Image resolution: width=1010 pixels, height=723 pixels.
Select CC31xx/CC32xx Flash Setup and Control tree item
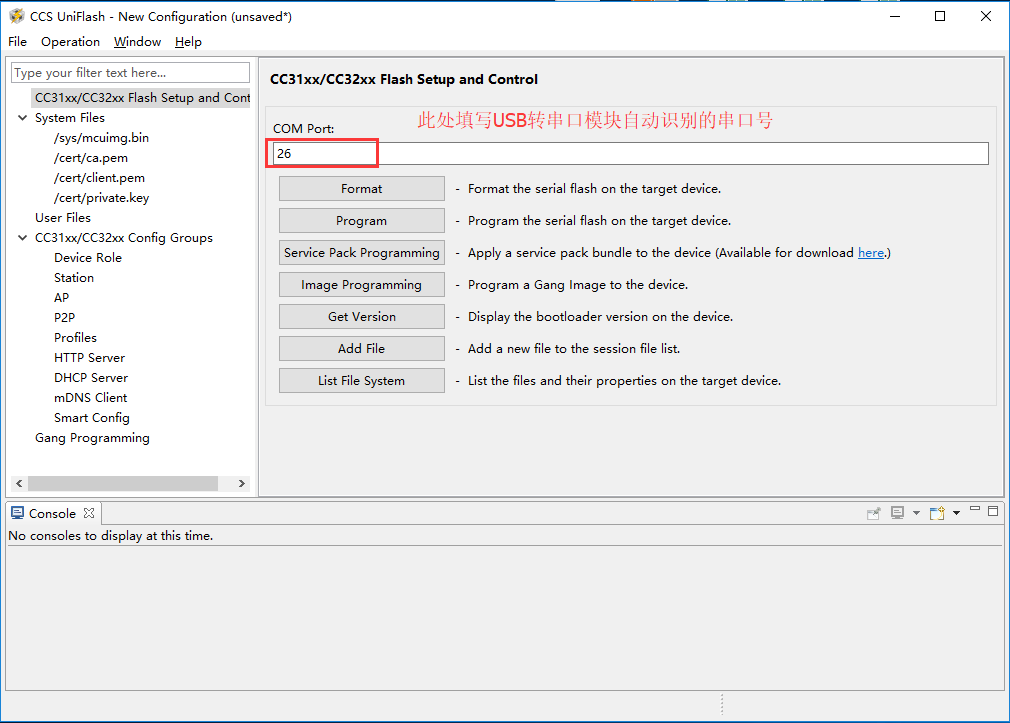point(142,97)
